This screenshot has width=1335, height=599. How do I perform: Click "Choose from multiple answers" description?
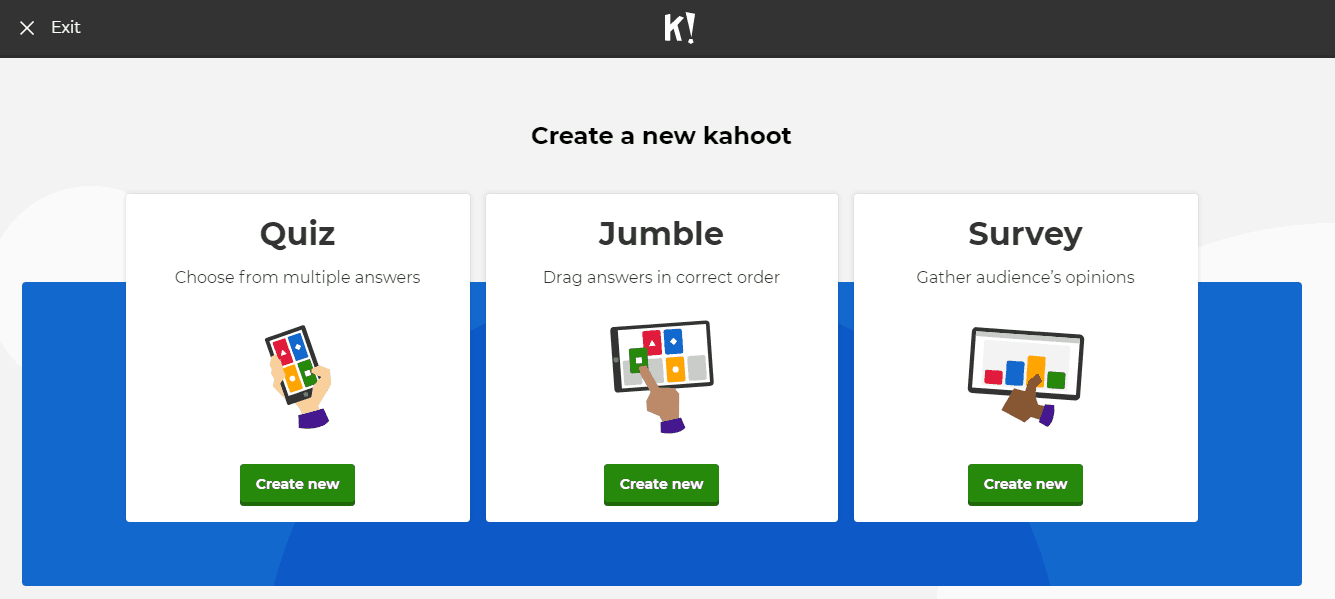pyautogui.click(x=297, y=277)
